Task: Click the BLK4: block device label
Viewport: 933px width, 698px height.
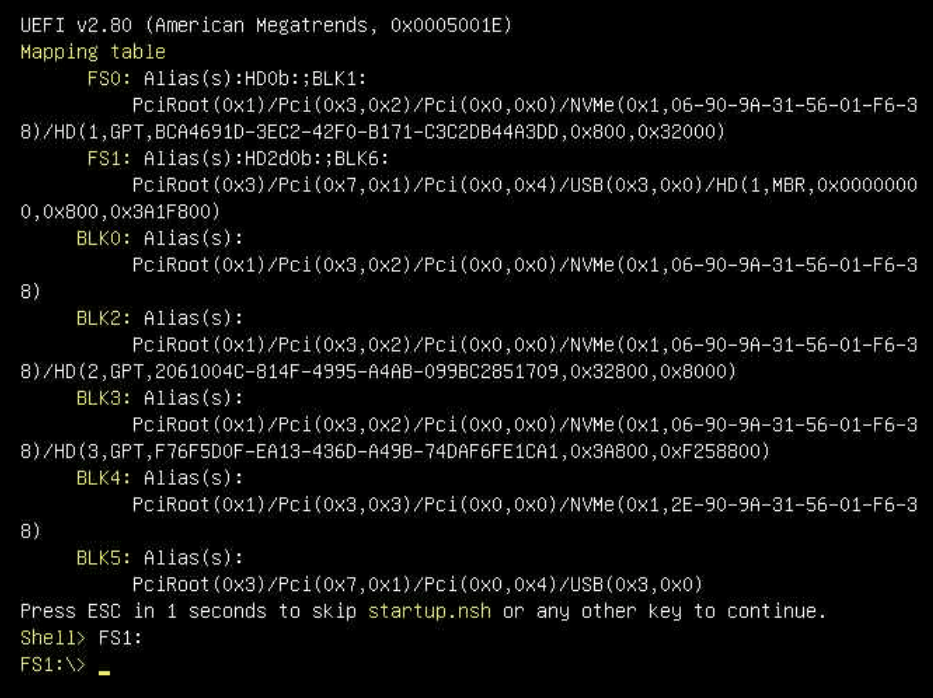Action: pyautogui.click(x=104, y=477)
